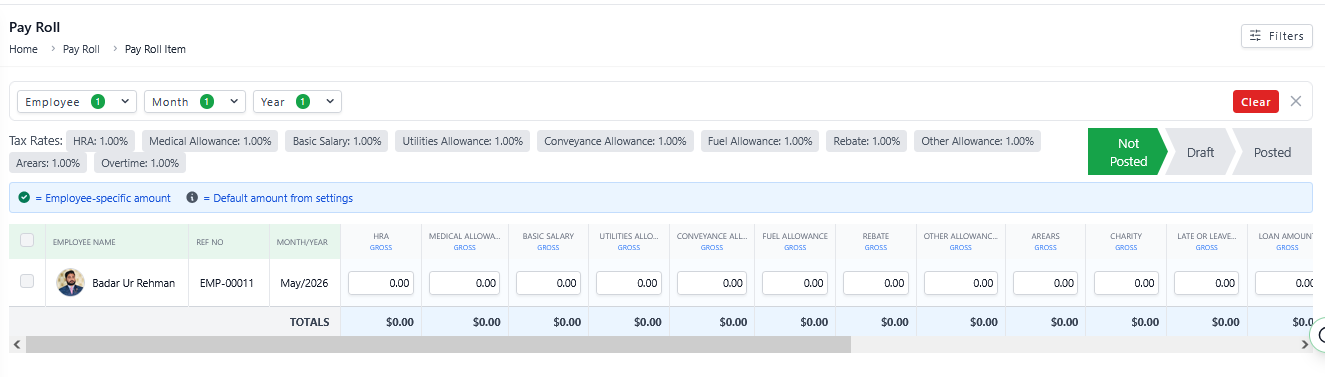Edit the Basic Salary amount field

[x=548, y=283]
